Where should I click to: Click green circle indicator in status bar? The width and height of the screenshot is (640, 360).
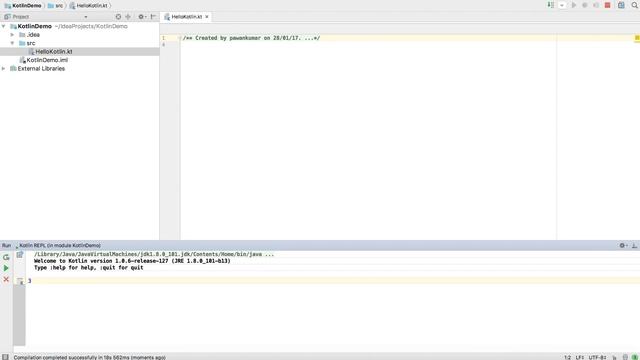tap(634, 357)
